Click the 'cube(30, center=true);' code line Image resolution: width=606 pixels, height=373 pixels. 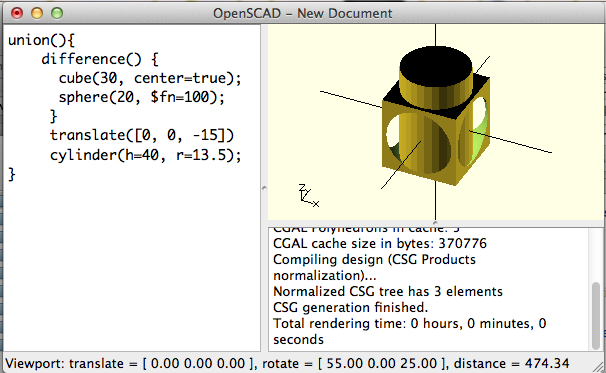point(150,78)
